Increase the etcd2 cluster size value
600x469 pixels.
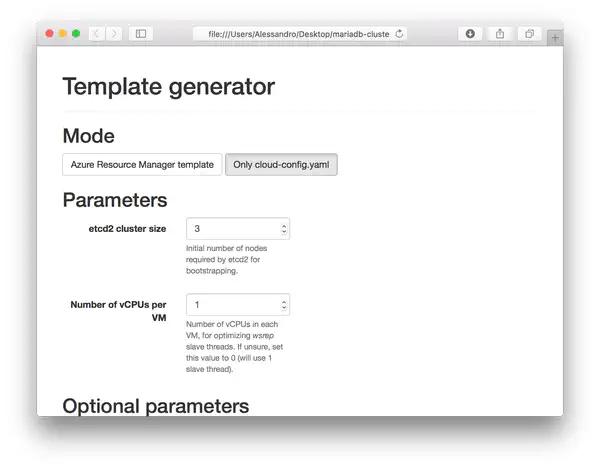(x=284, y=225)
